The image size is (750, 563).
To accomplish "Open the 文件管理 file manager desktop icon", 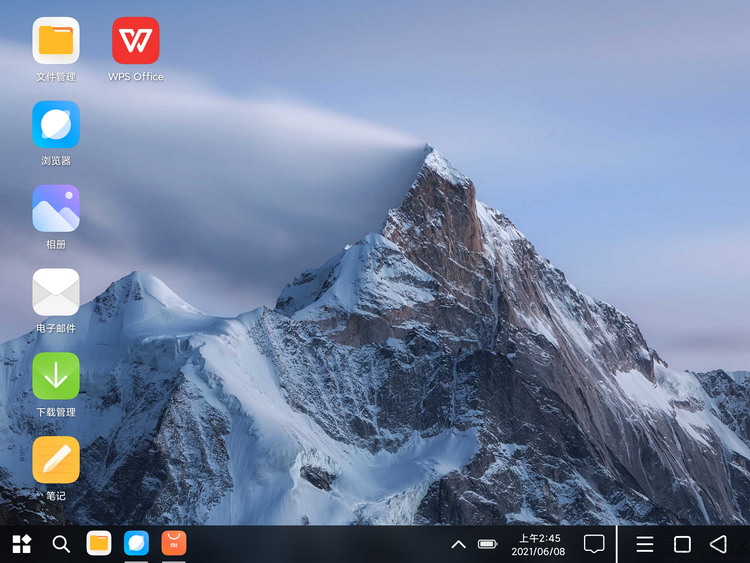I will (56, 41).
